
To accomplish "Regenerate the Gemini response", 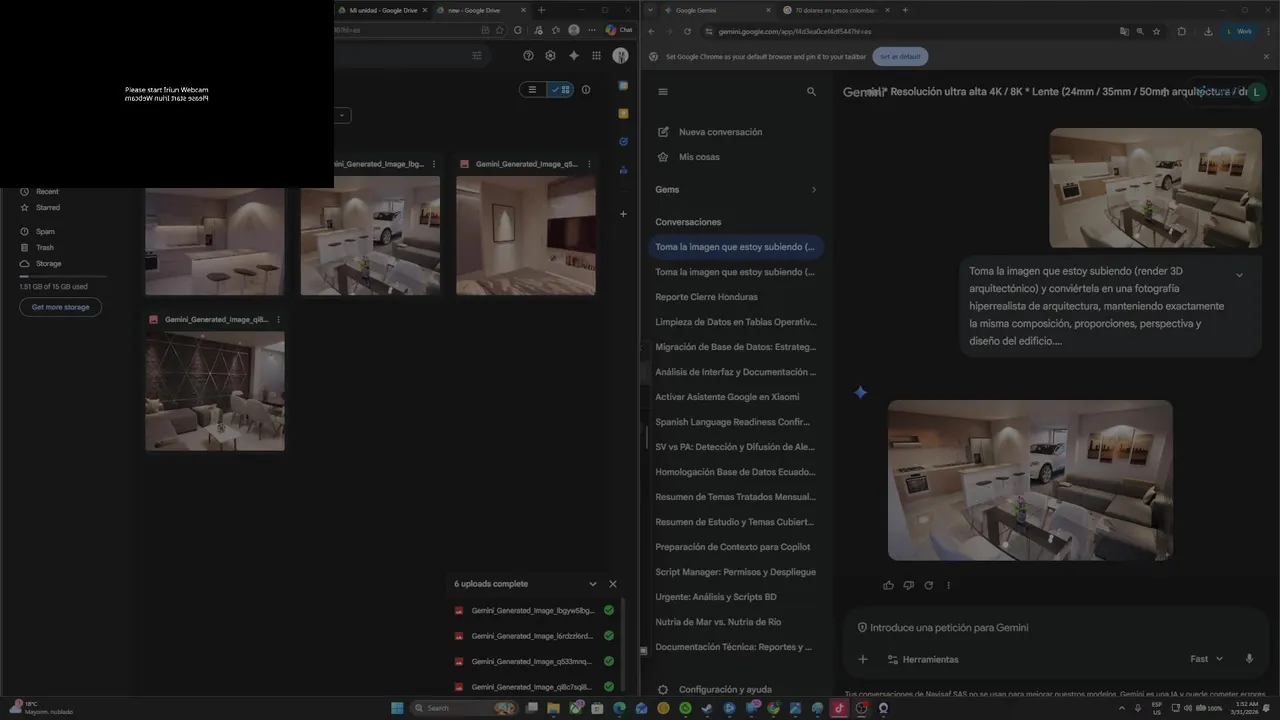I will (x=928, y=585).
